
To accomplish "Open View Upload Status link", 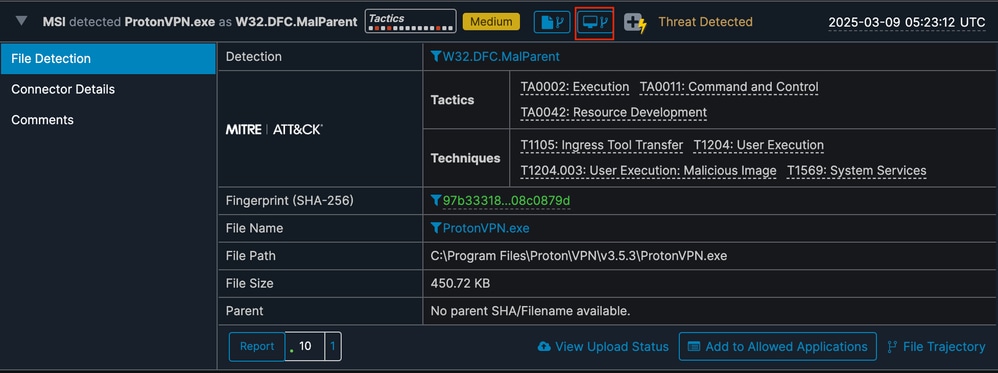I will click(x=612, y=347).
